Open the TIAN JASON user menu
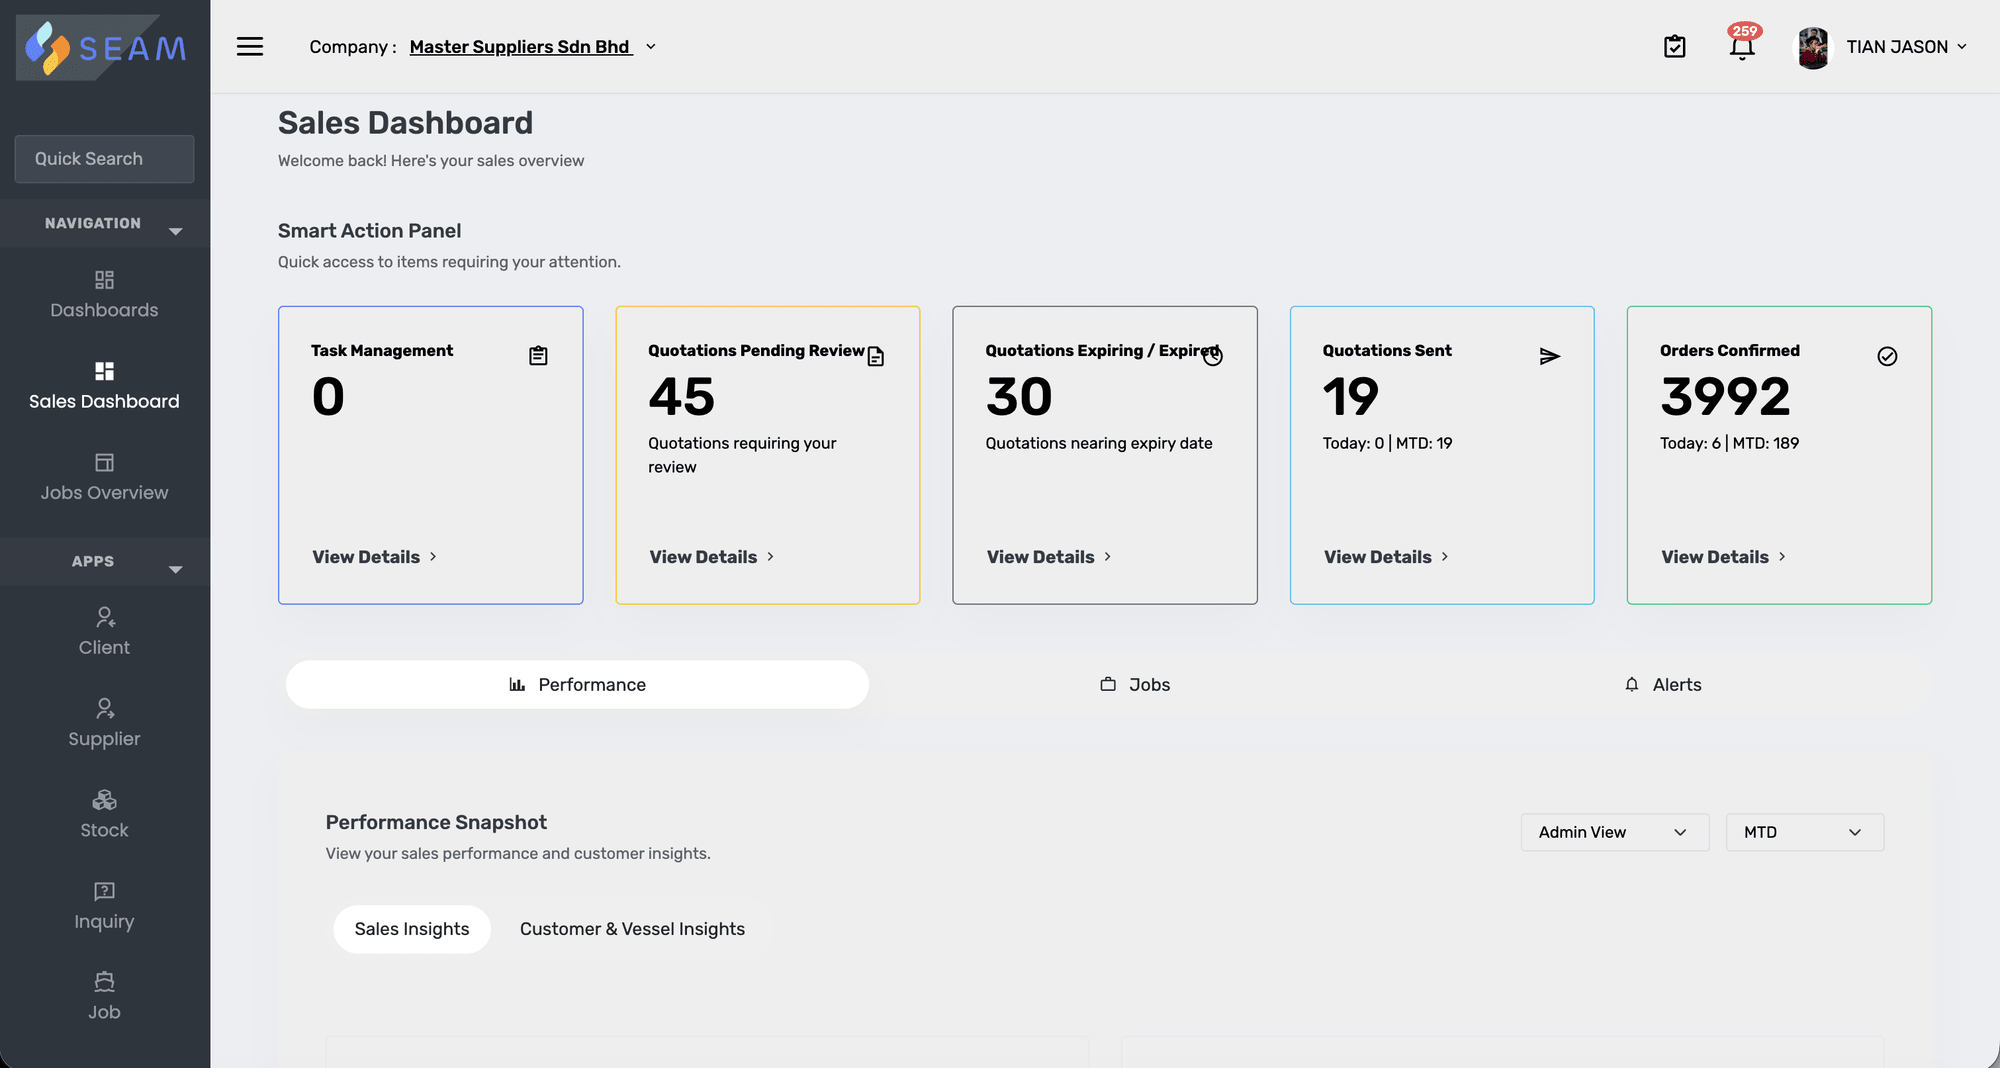 [x=1906, y=47]
